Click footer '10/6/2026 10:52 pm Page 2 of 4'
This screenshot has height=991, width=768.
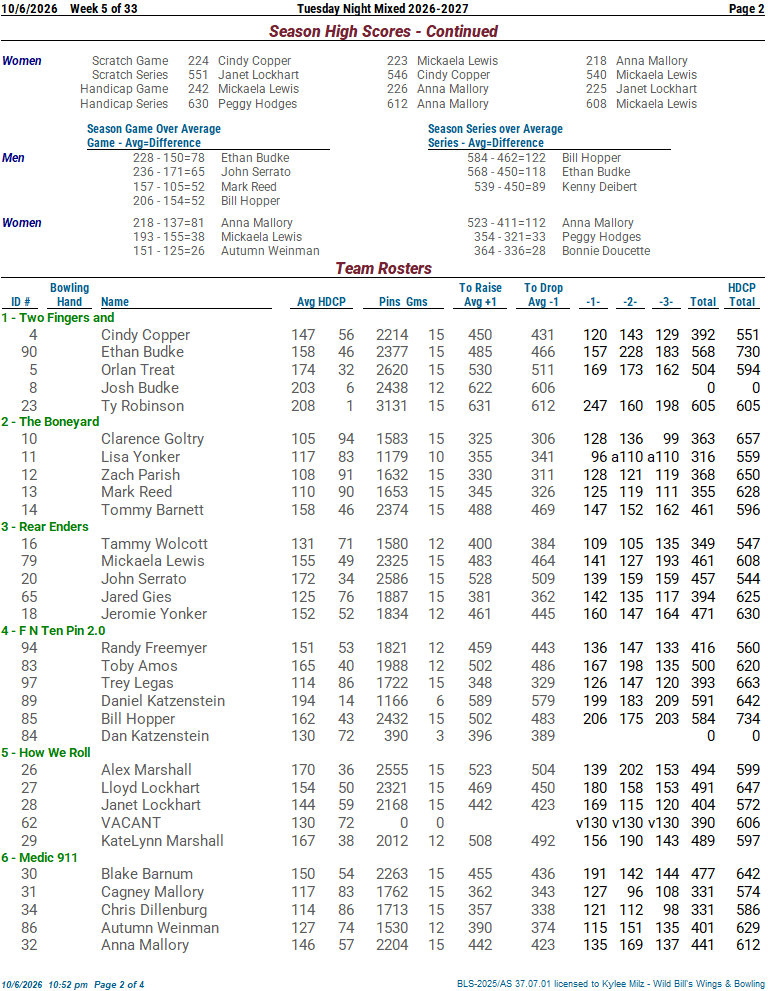click(73, 985)
